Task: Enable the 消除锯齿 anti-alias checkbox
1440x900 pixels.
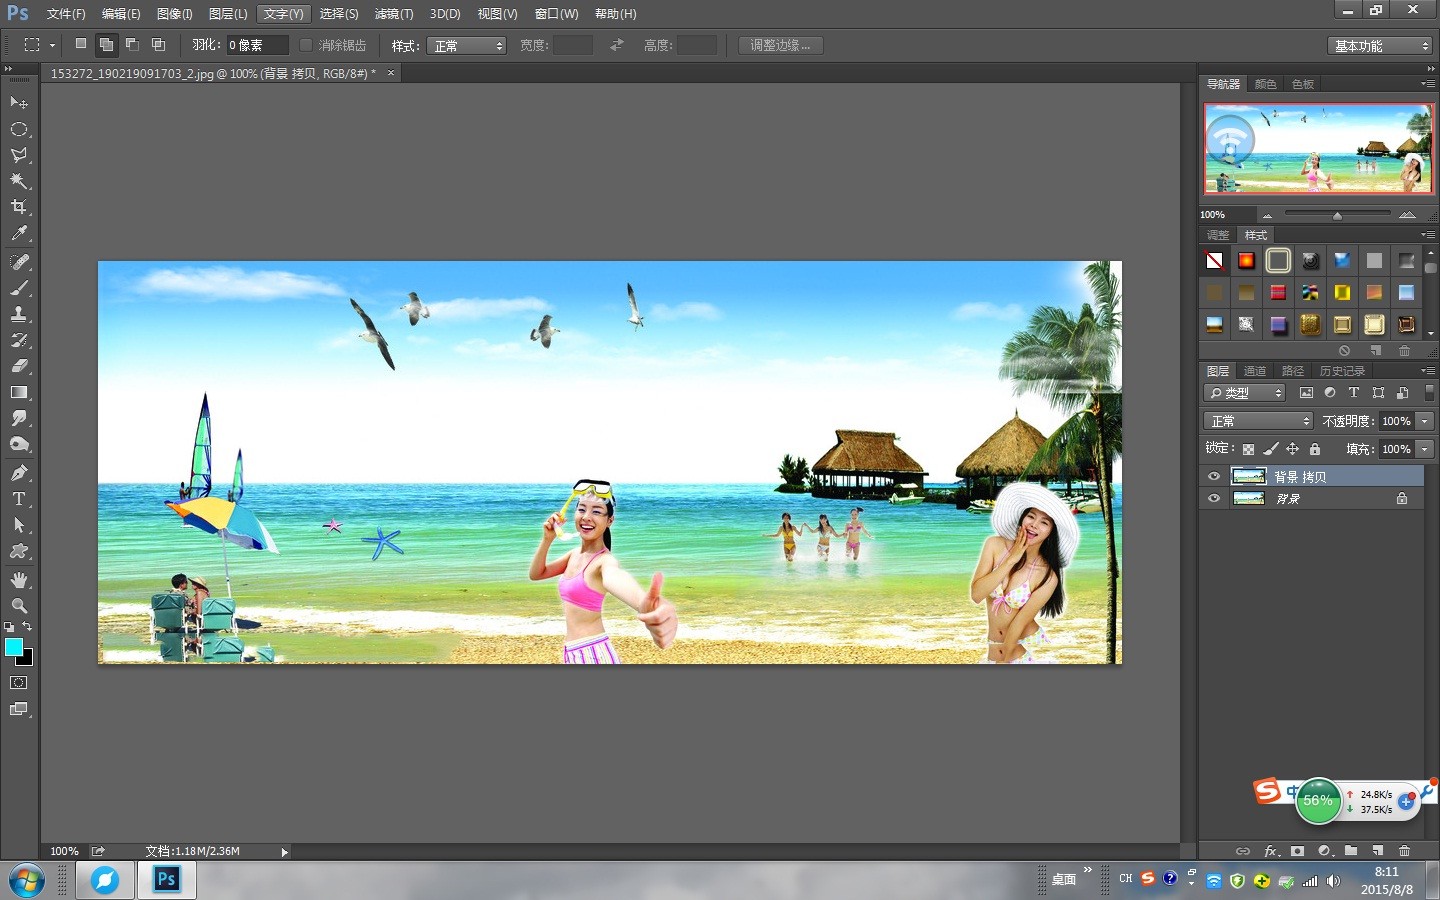Action: pos(306,45)
